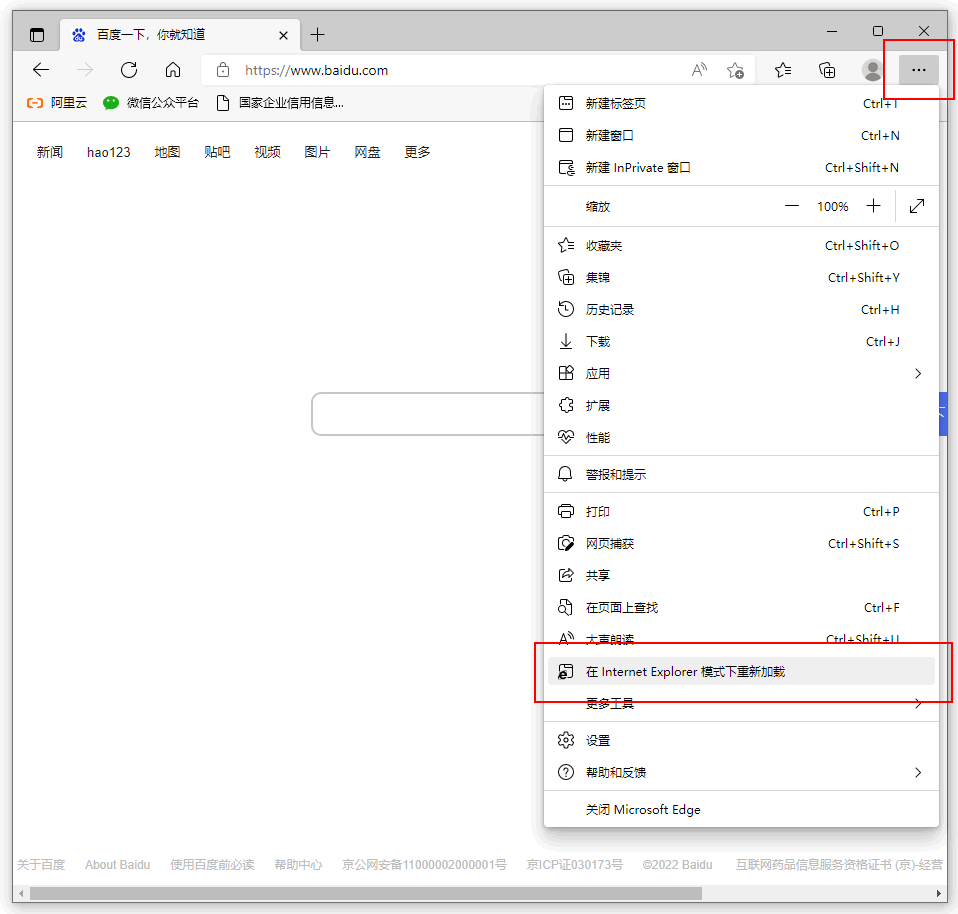958x914 pixels.
Task: Open Baidu 贴吧 link
Action: point(218,152)
